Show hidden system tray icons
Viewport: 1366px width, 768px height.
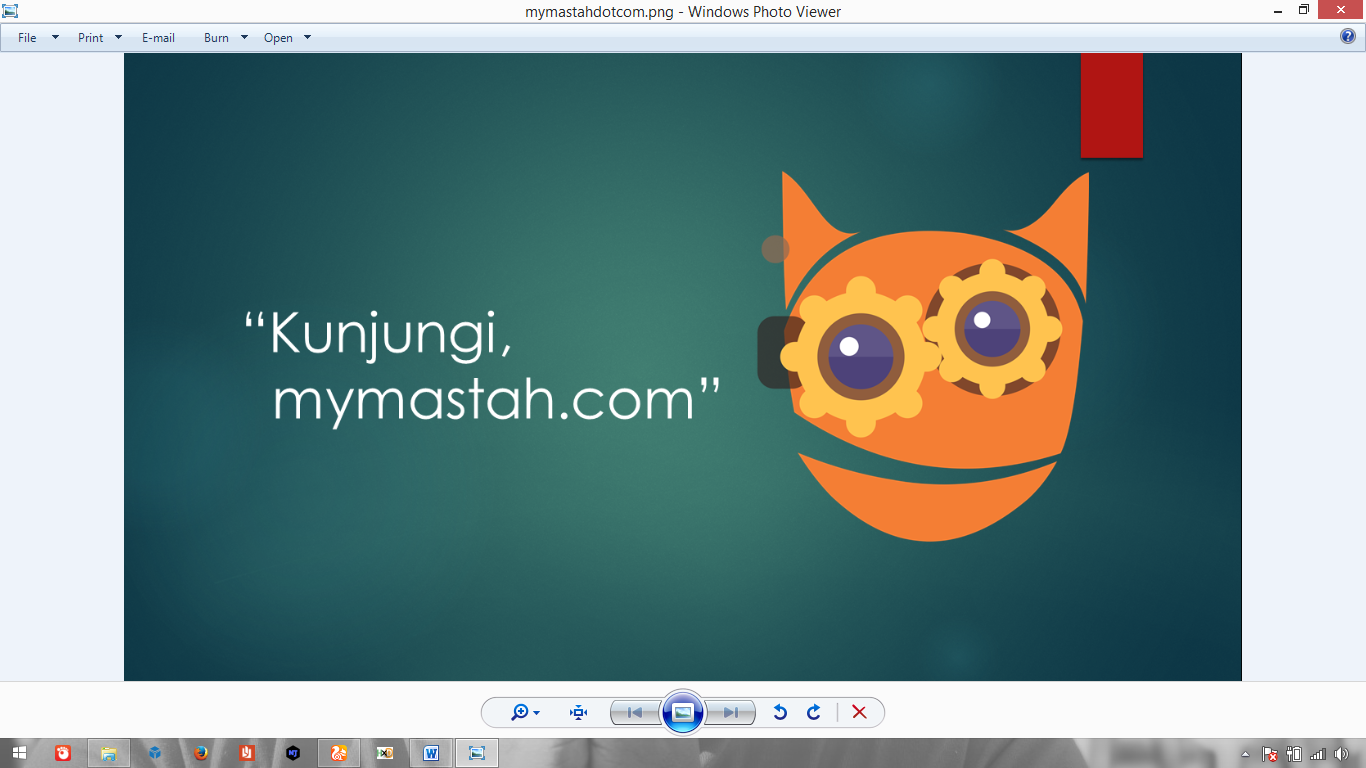[x=1245, y=754]
